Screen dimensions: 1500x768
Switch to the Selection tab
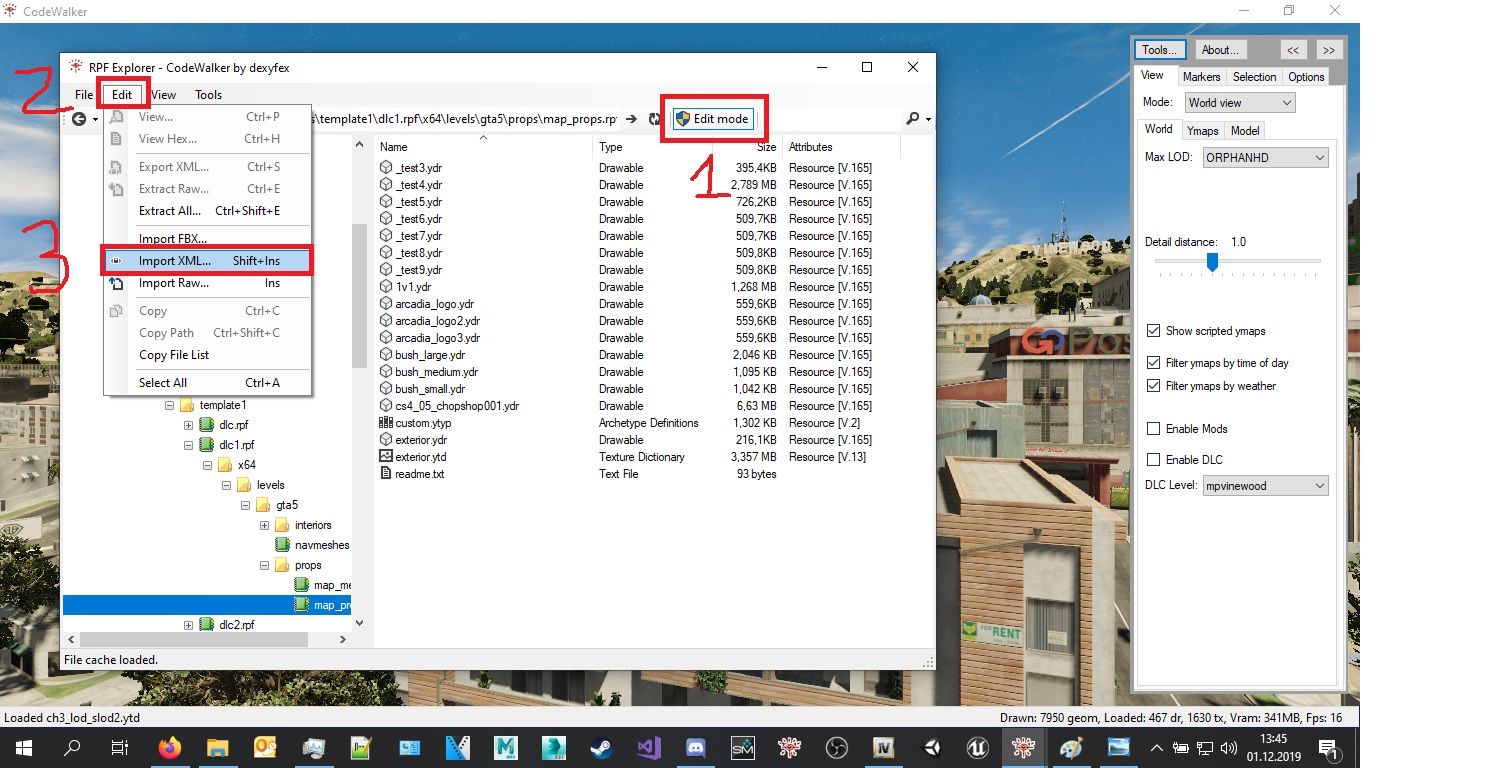click(x=1254, y=77)
